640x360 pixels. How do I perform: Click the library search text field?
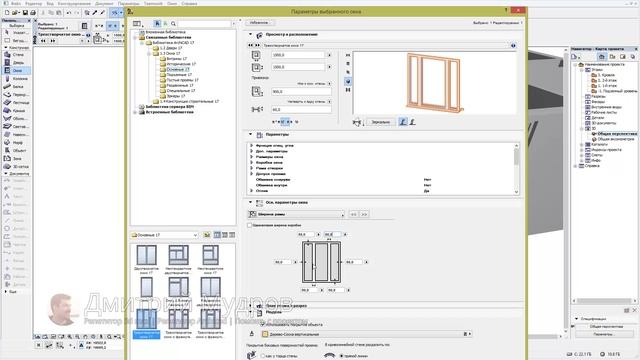[x=205, y=24]
